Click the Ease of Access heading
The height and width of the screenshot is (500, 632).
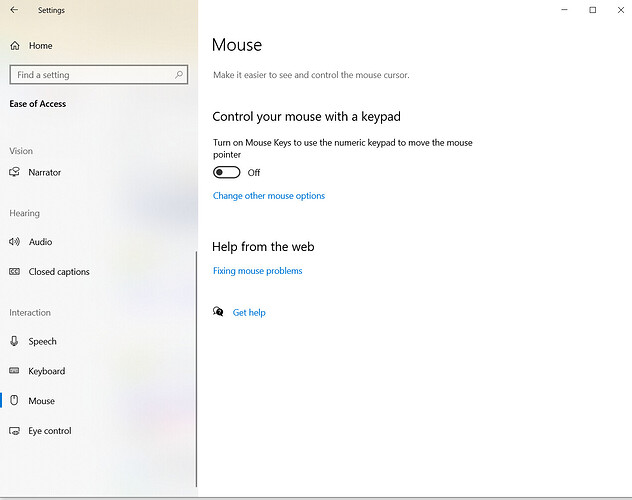(38, 104)
